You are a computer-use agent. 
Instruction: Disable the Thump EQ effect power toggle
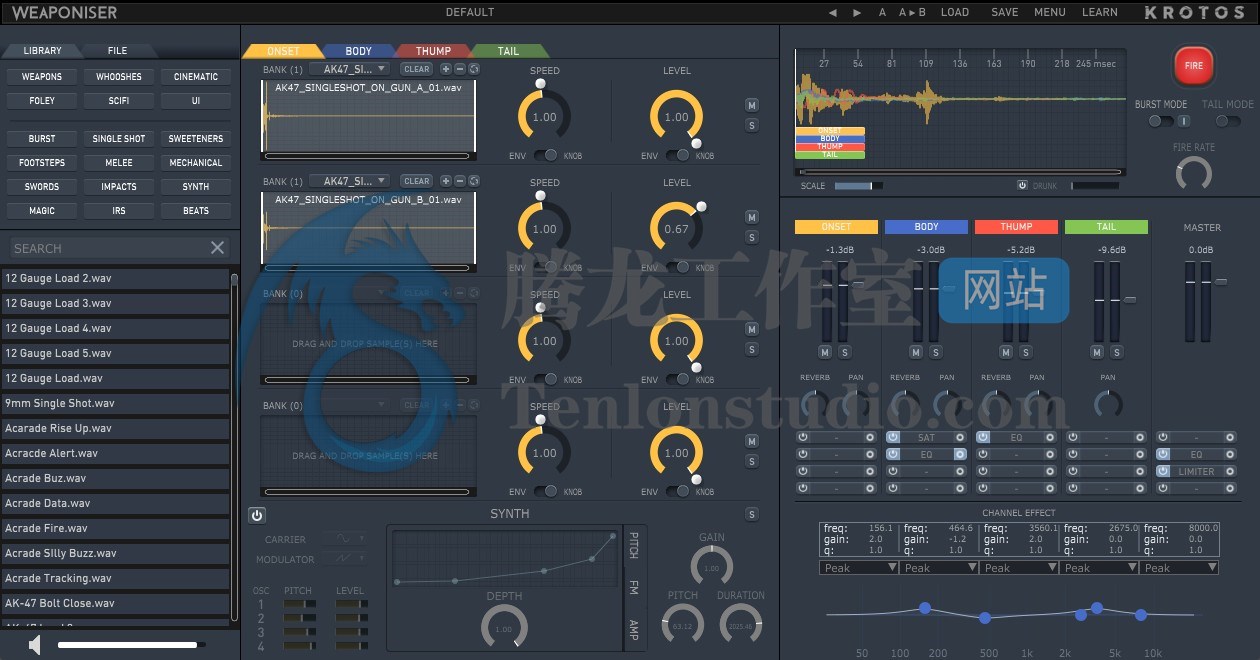(983, 437)
